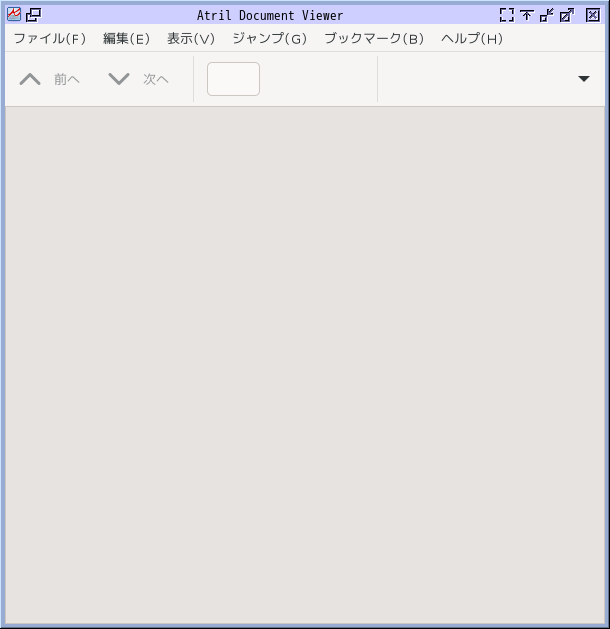Open the ジャンプ(G) menu
The width and height of the screenshot is (610, 629).
point(270,39)
